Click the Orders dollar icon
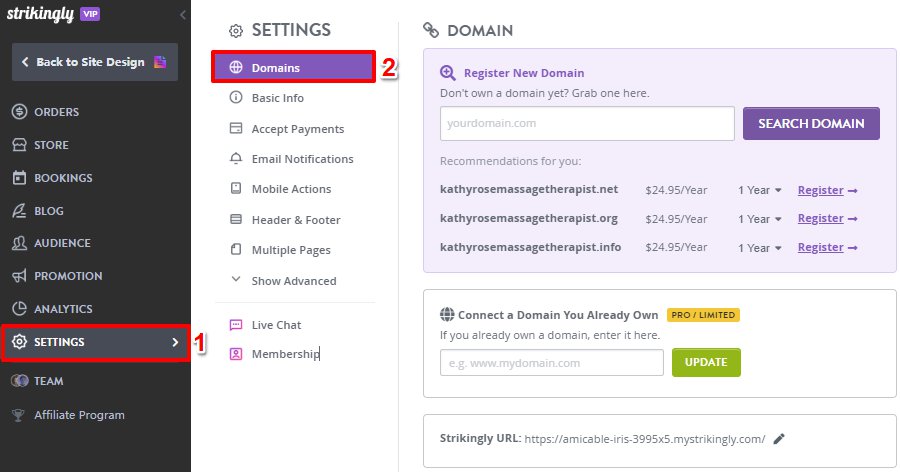The width and height of the screenshot is (900, 472). [20, 111]
